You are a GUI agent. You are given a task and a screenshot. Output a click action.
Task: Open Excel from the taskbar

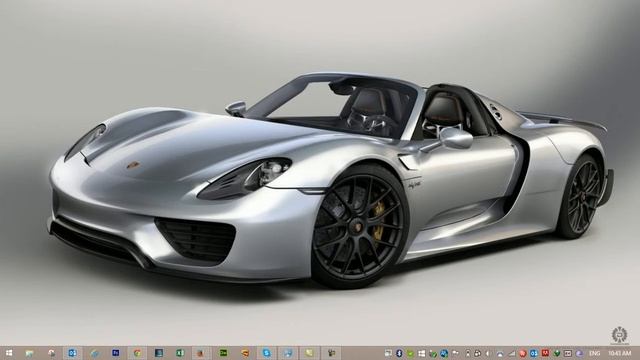coord(180,353)
